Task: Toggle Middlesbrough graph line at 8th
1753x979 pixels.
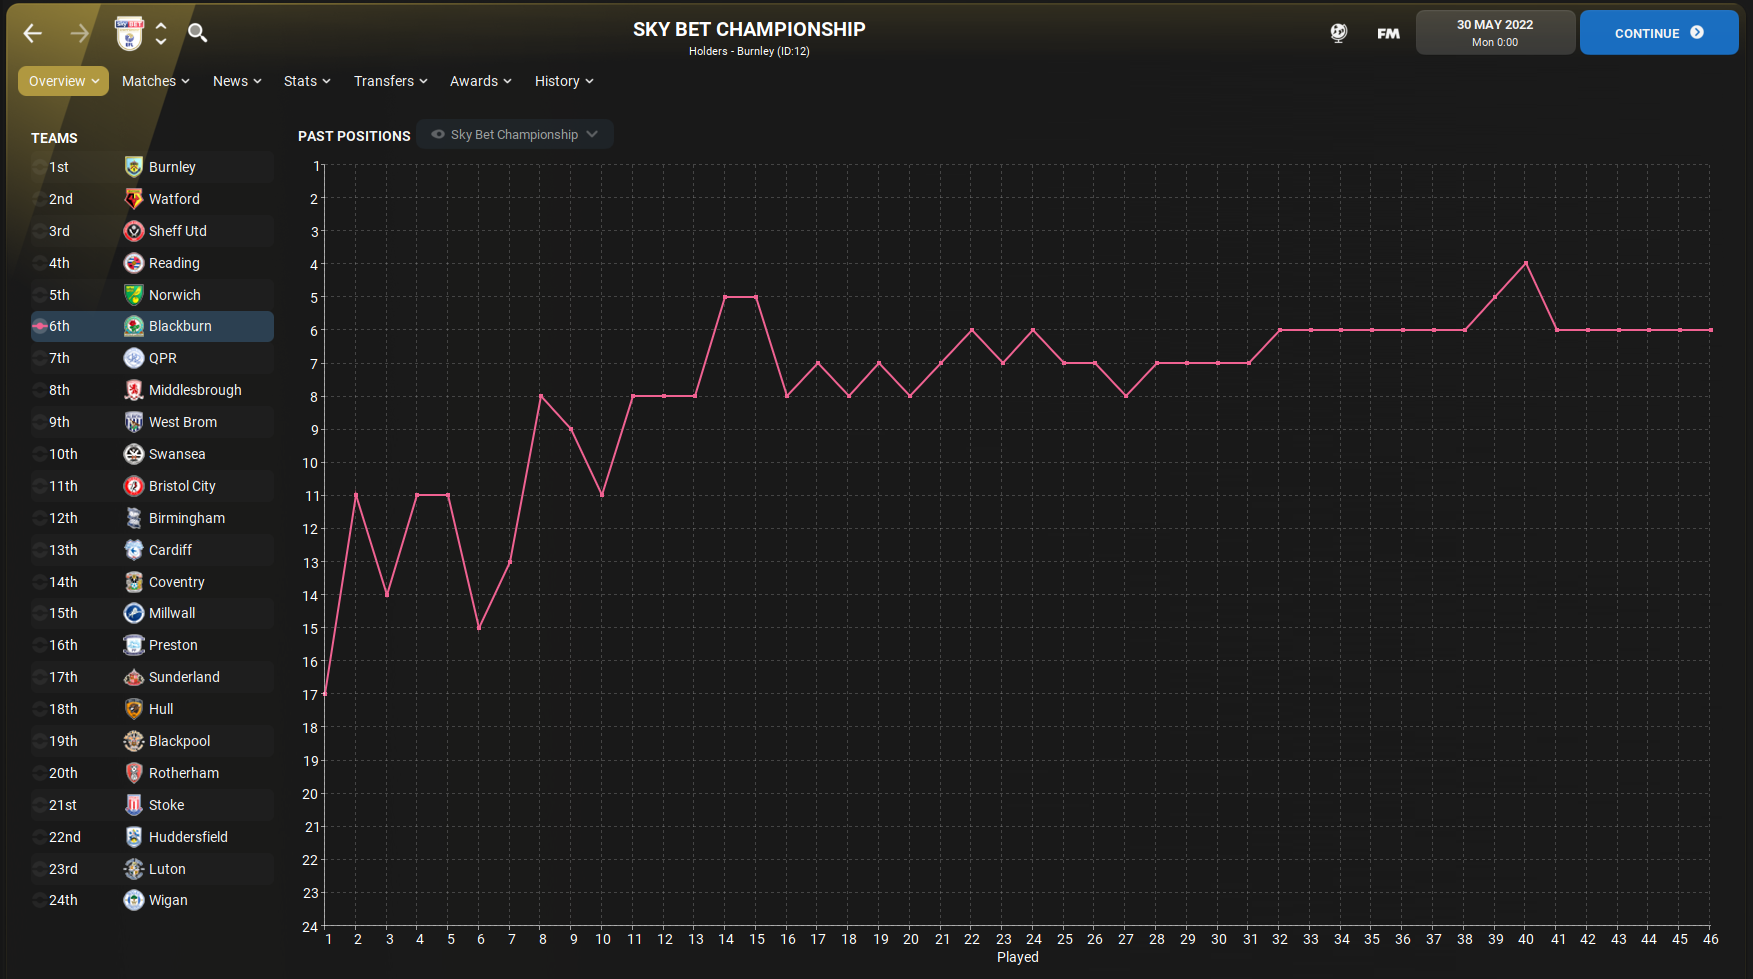Action: point(40,390)
